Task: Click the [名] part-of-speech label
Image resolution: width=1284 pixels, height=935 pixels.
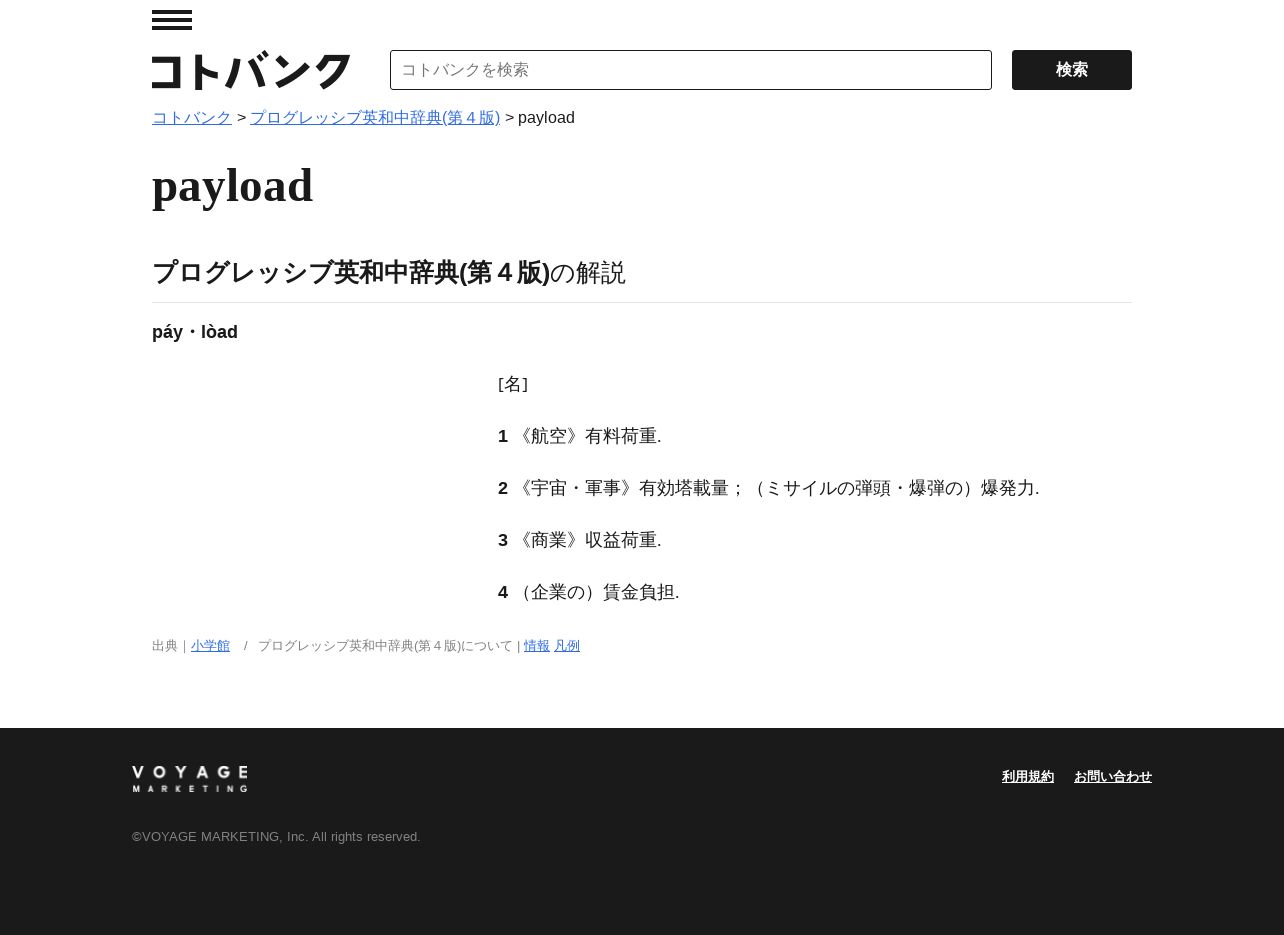Action: coord(513,384)
